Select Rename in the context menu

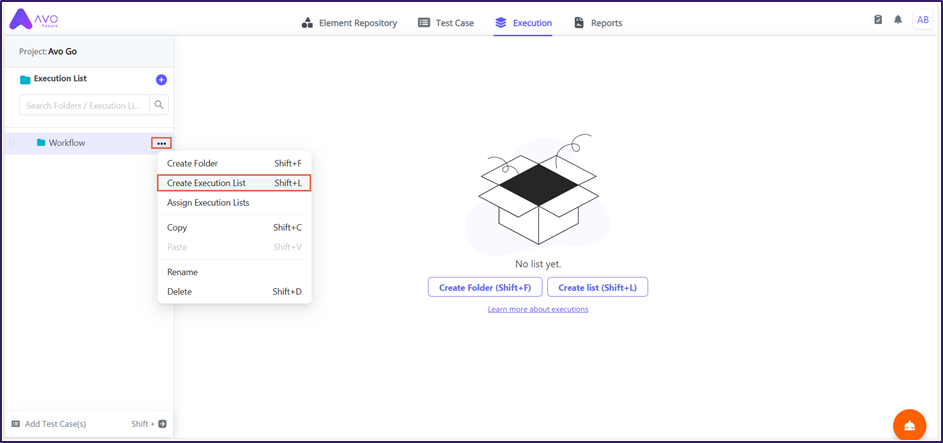tap(182, 272)
